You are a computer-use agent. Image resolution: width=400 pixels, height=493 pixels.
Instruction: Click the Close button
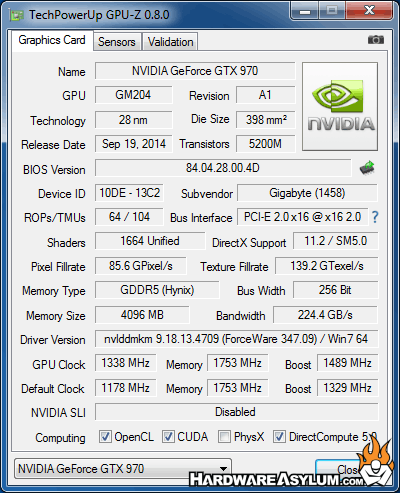pyautogui.click(x=347, y=470)
